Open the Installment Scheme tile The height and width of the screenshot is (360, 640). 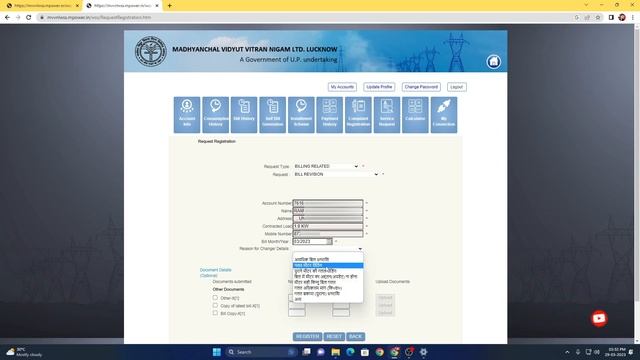pyautogui.click(x=301, y=115)
